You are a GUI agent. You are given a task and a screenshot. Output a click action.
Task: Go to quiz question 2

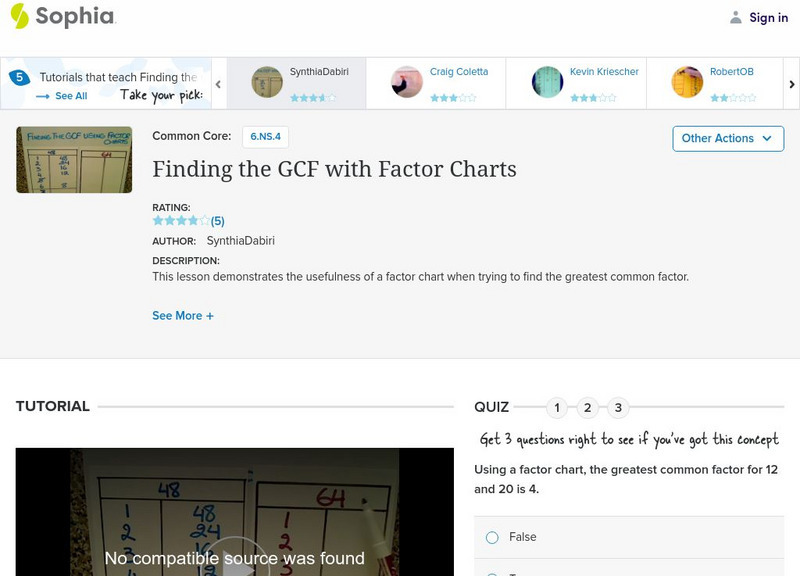click(x=588, y=407)
